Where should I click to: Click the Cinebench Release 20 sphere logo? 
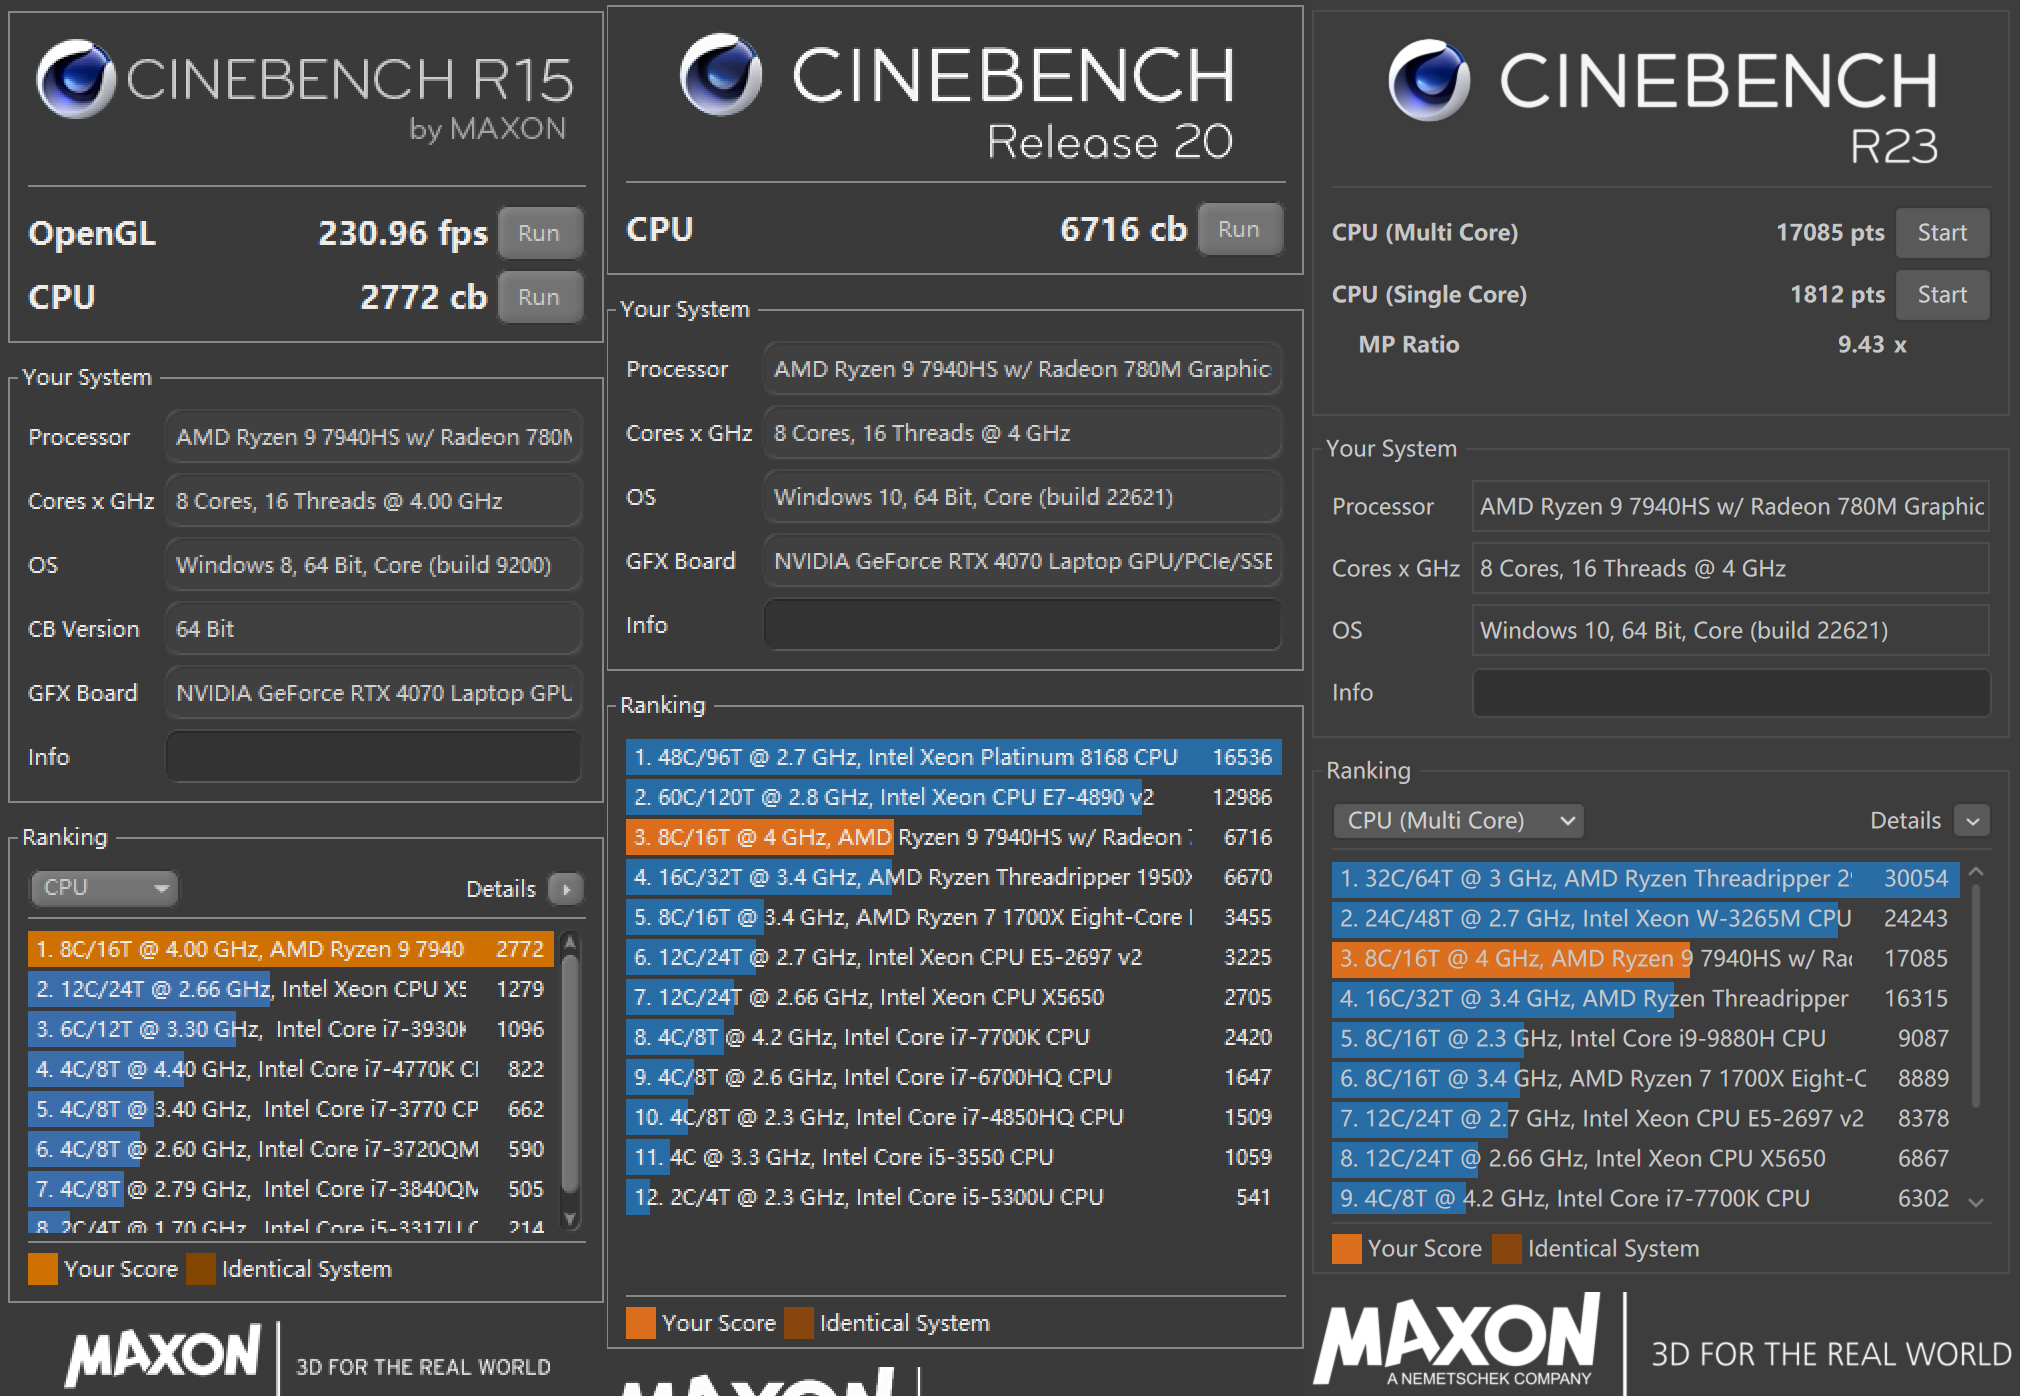720,74
